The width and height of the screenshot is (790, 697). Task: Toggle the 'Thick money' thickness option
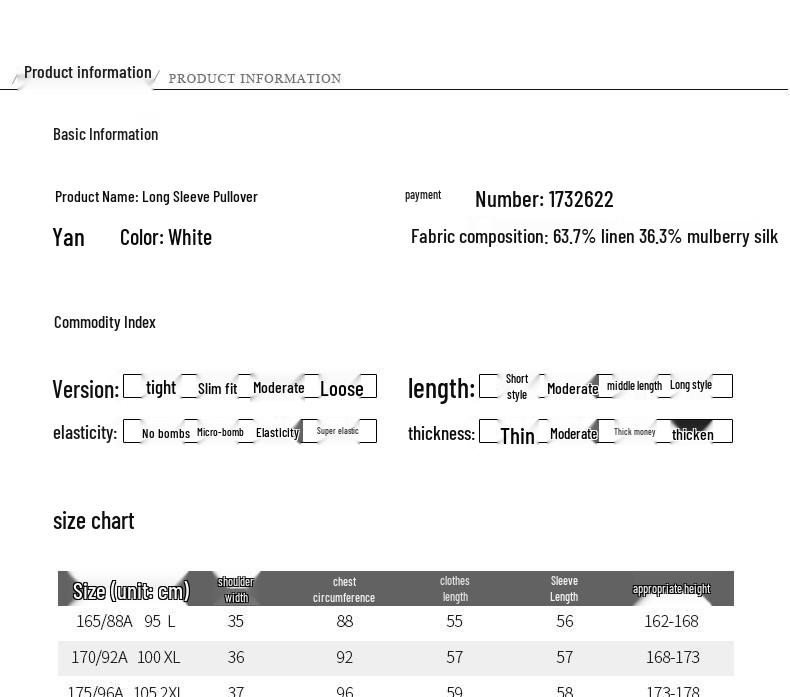[x=605, y=432]
